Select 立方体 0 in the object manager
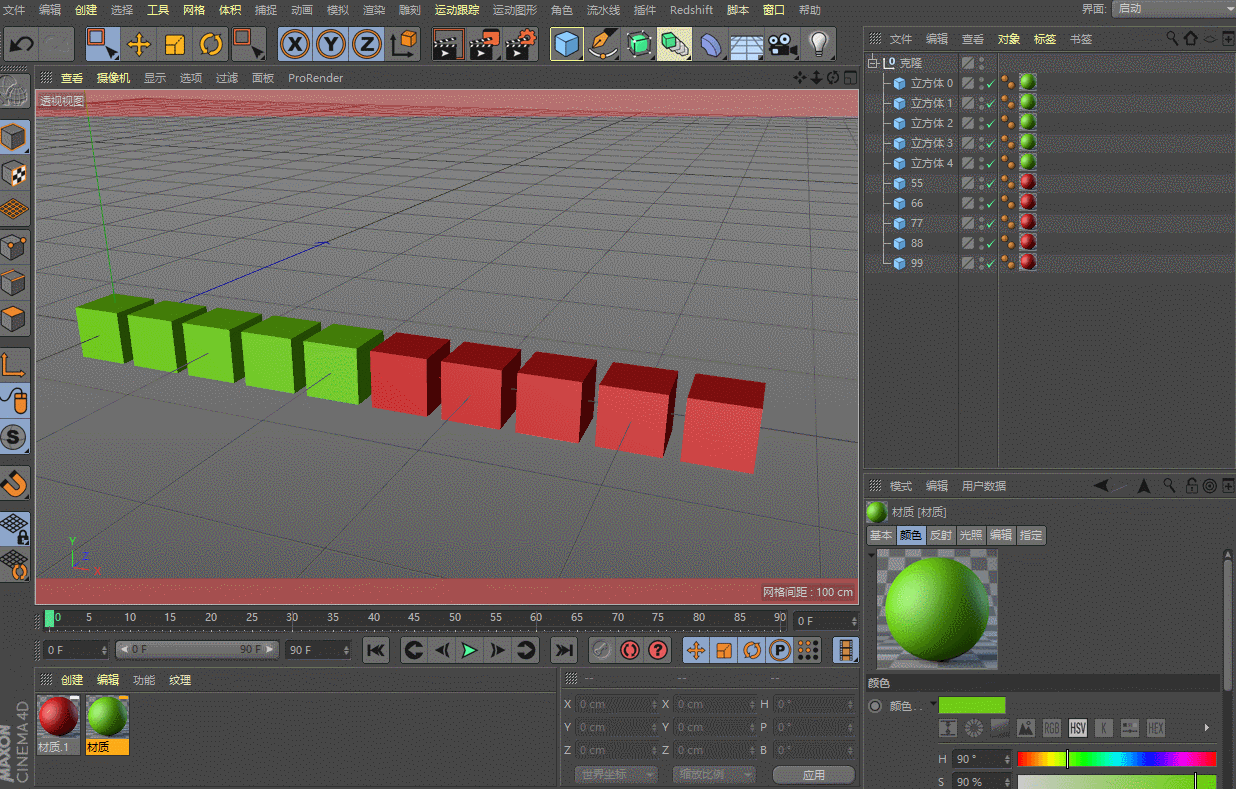 932,83
